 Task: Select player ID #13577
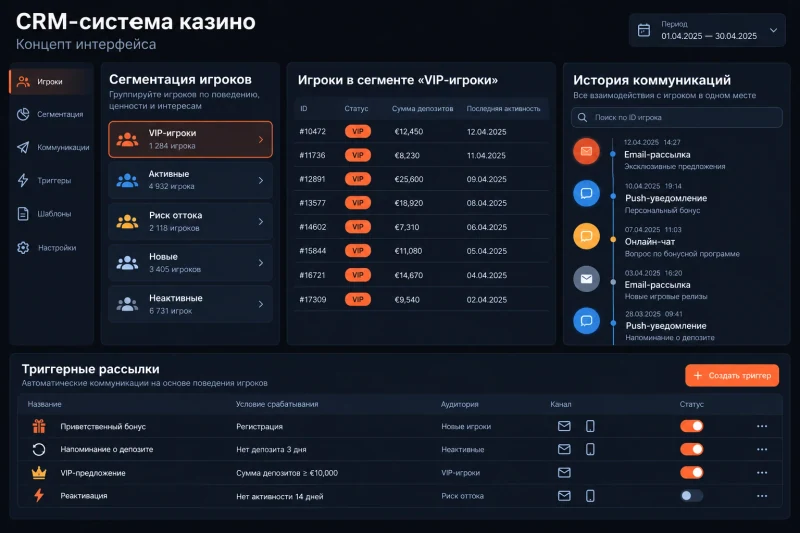coord(312,203)
